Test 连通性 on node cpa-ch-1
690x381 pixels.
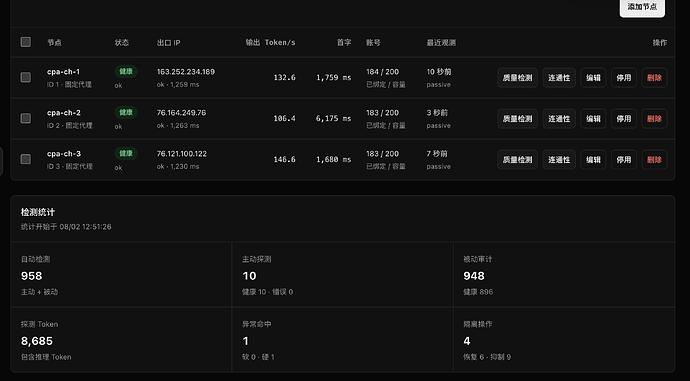[559, 78]
